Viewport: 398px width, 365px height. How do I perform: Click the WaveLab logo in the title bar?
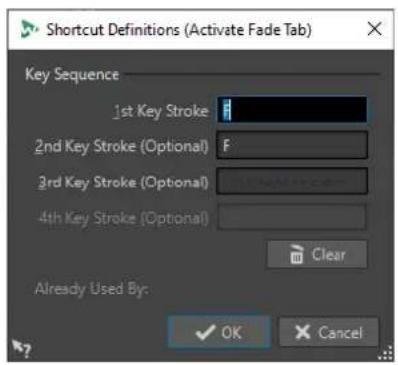(29, 29)
